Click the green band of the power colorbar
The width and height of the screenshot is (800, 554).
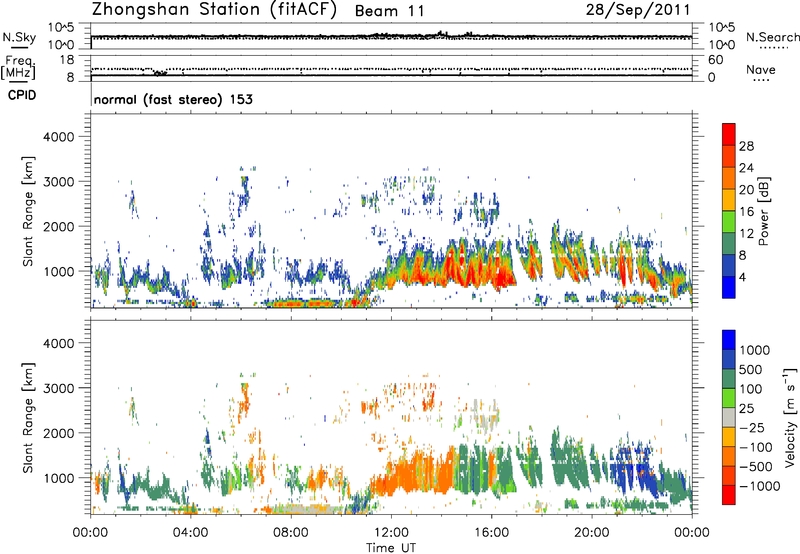tap(729, 222)
